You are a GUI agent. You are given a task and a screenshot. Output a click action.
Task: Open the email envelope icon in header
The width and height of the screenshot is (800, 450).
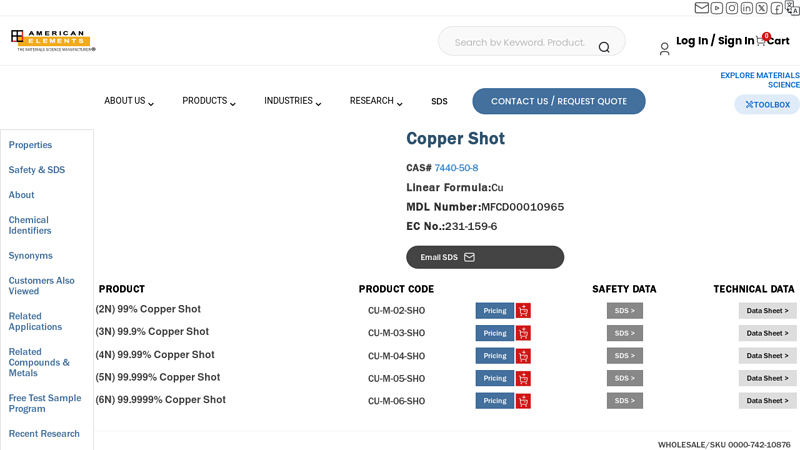pos(702,8)
